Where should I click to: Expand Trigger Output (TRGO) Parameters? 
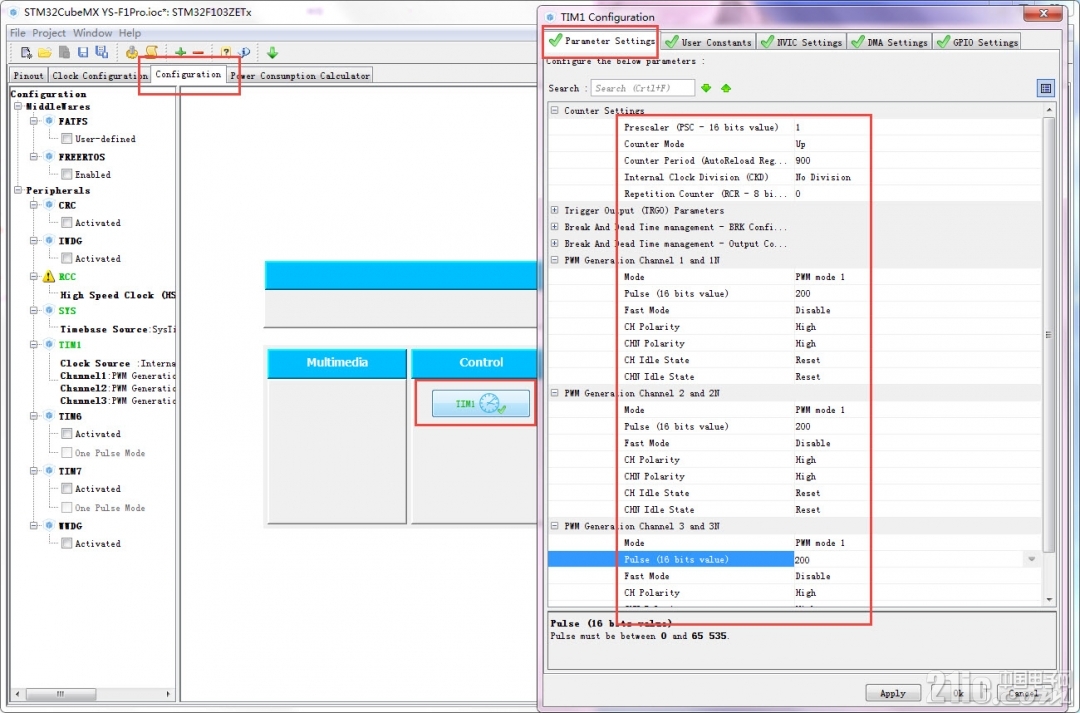tap(554, 210)
